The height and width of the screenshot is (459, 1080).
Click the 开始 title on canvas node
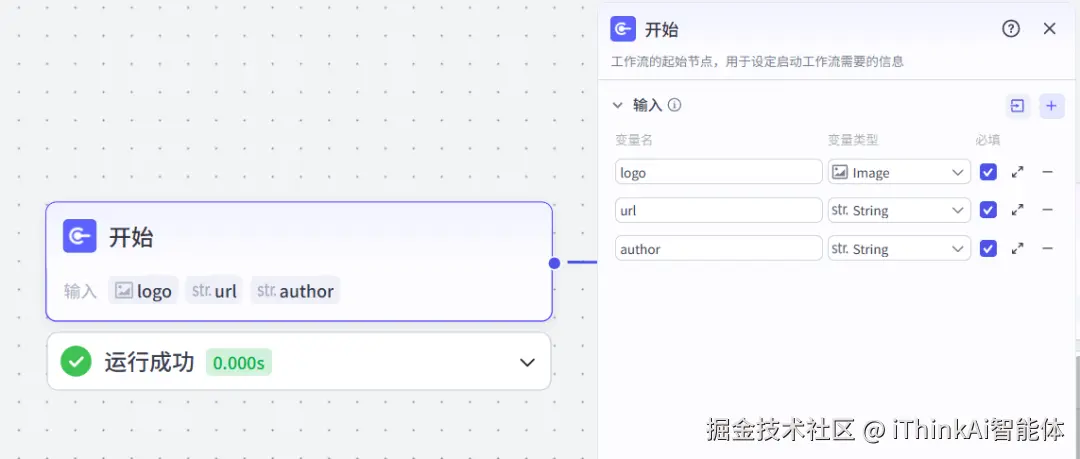(131, 237)
